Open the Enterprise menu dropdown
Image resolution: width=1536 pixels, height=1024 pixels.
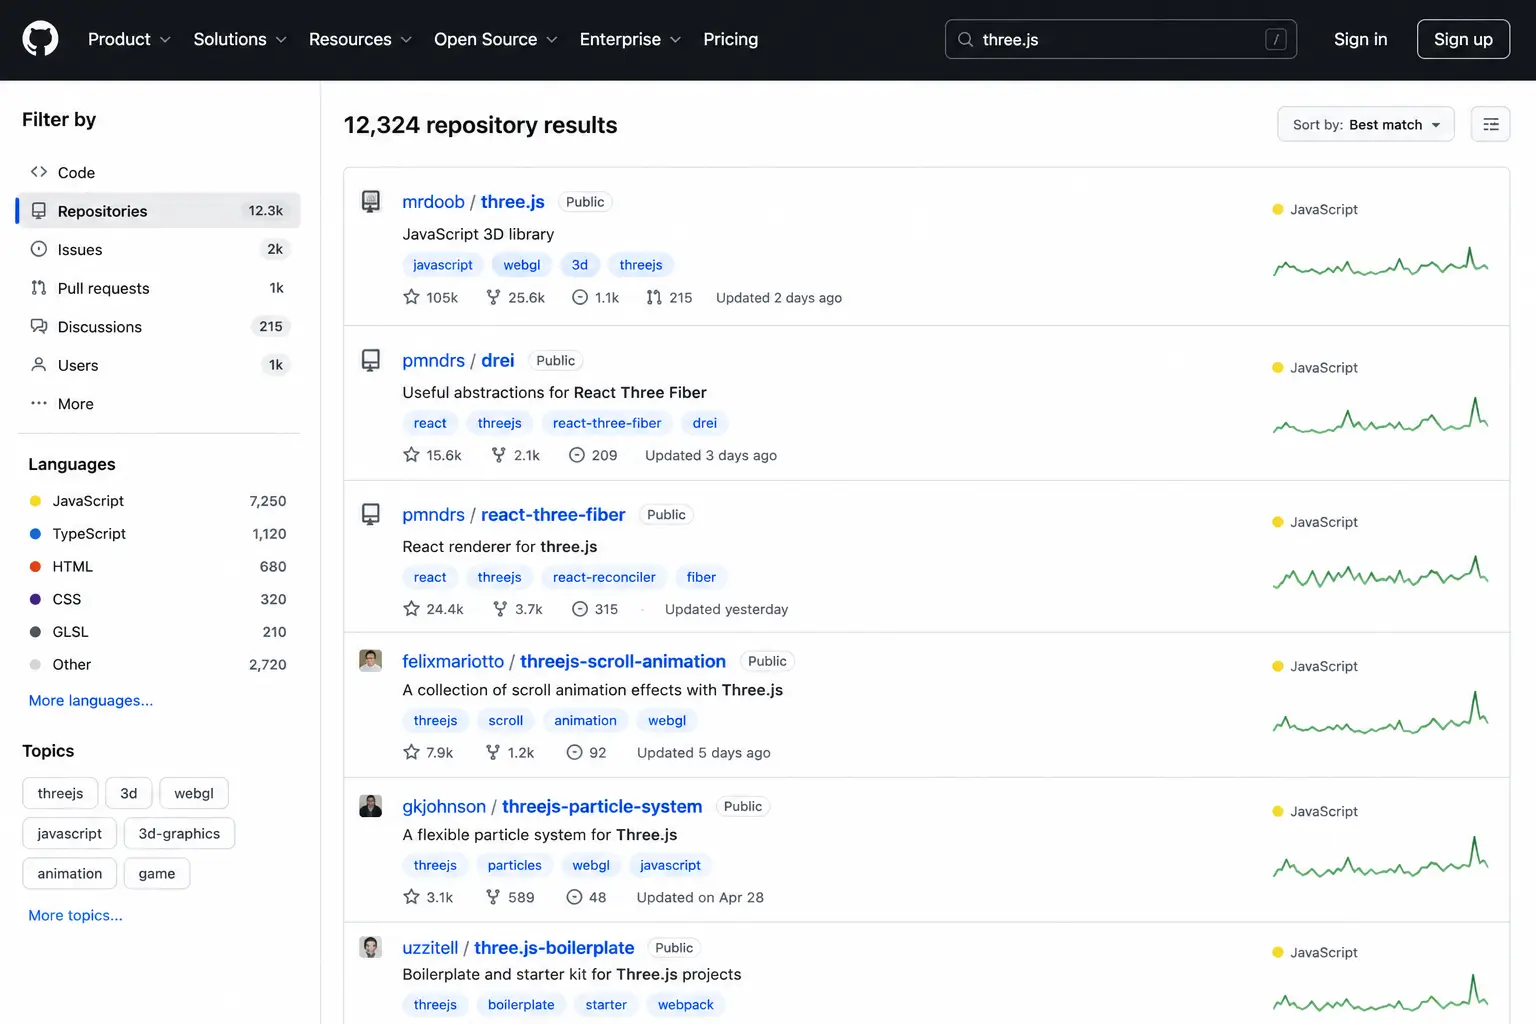[630, 39]
